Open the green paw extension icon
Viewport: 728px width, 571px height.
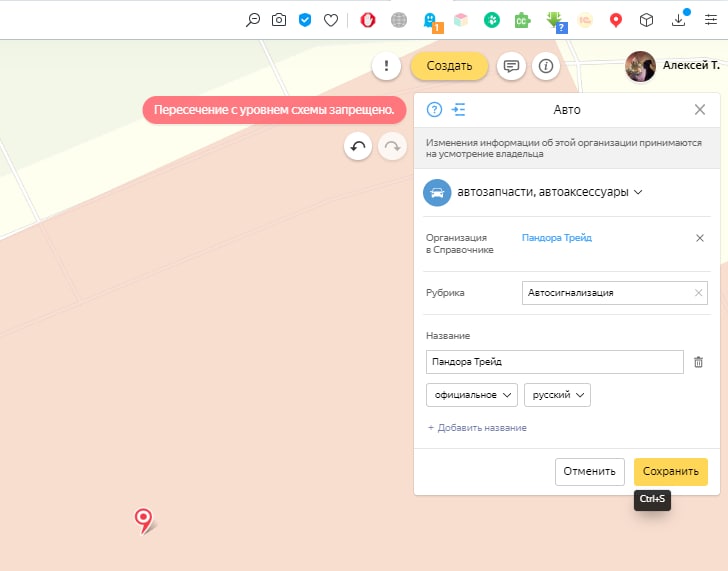492,20
